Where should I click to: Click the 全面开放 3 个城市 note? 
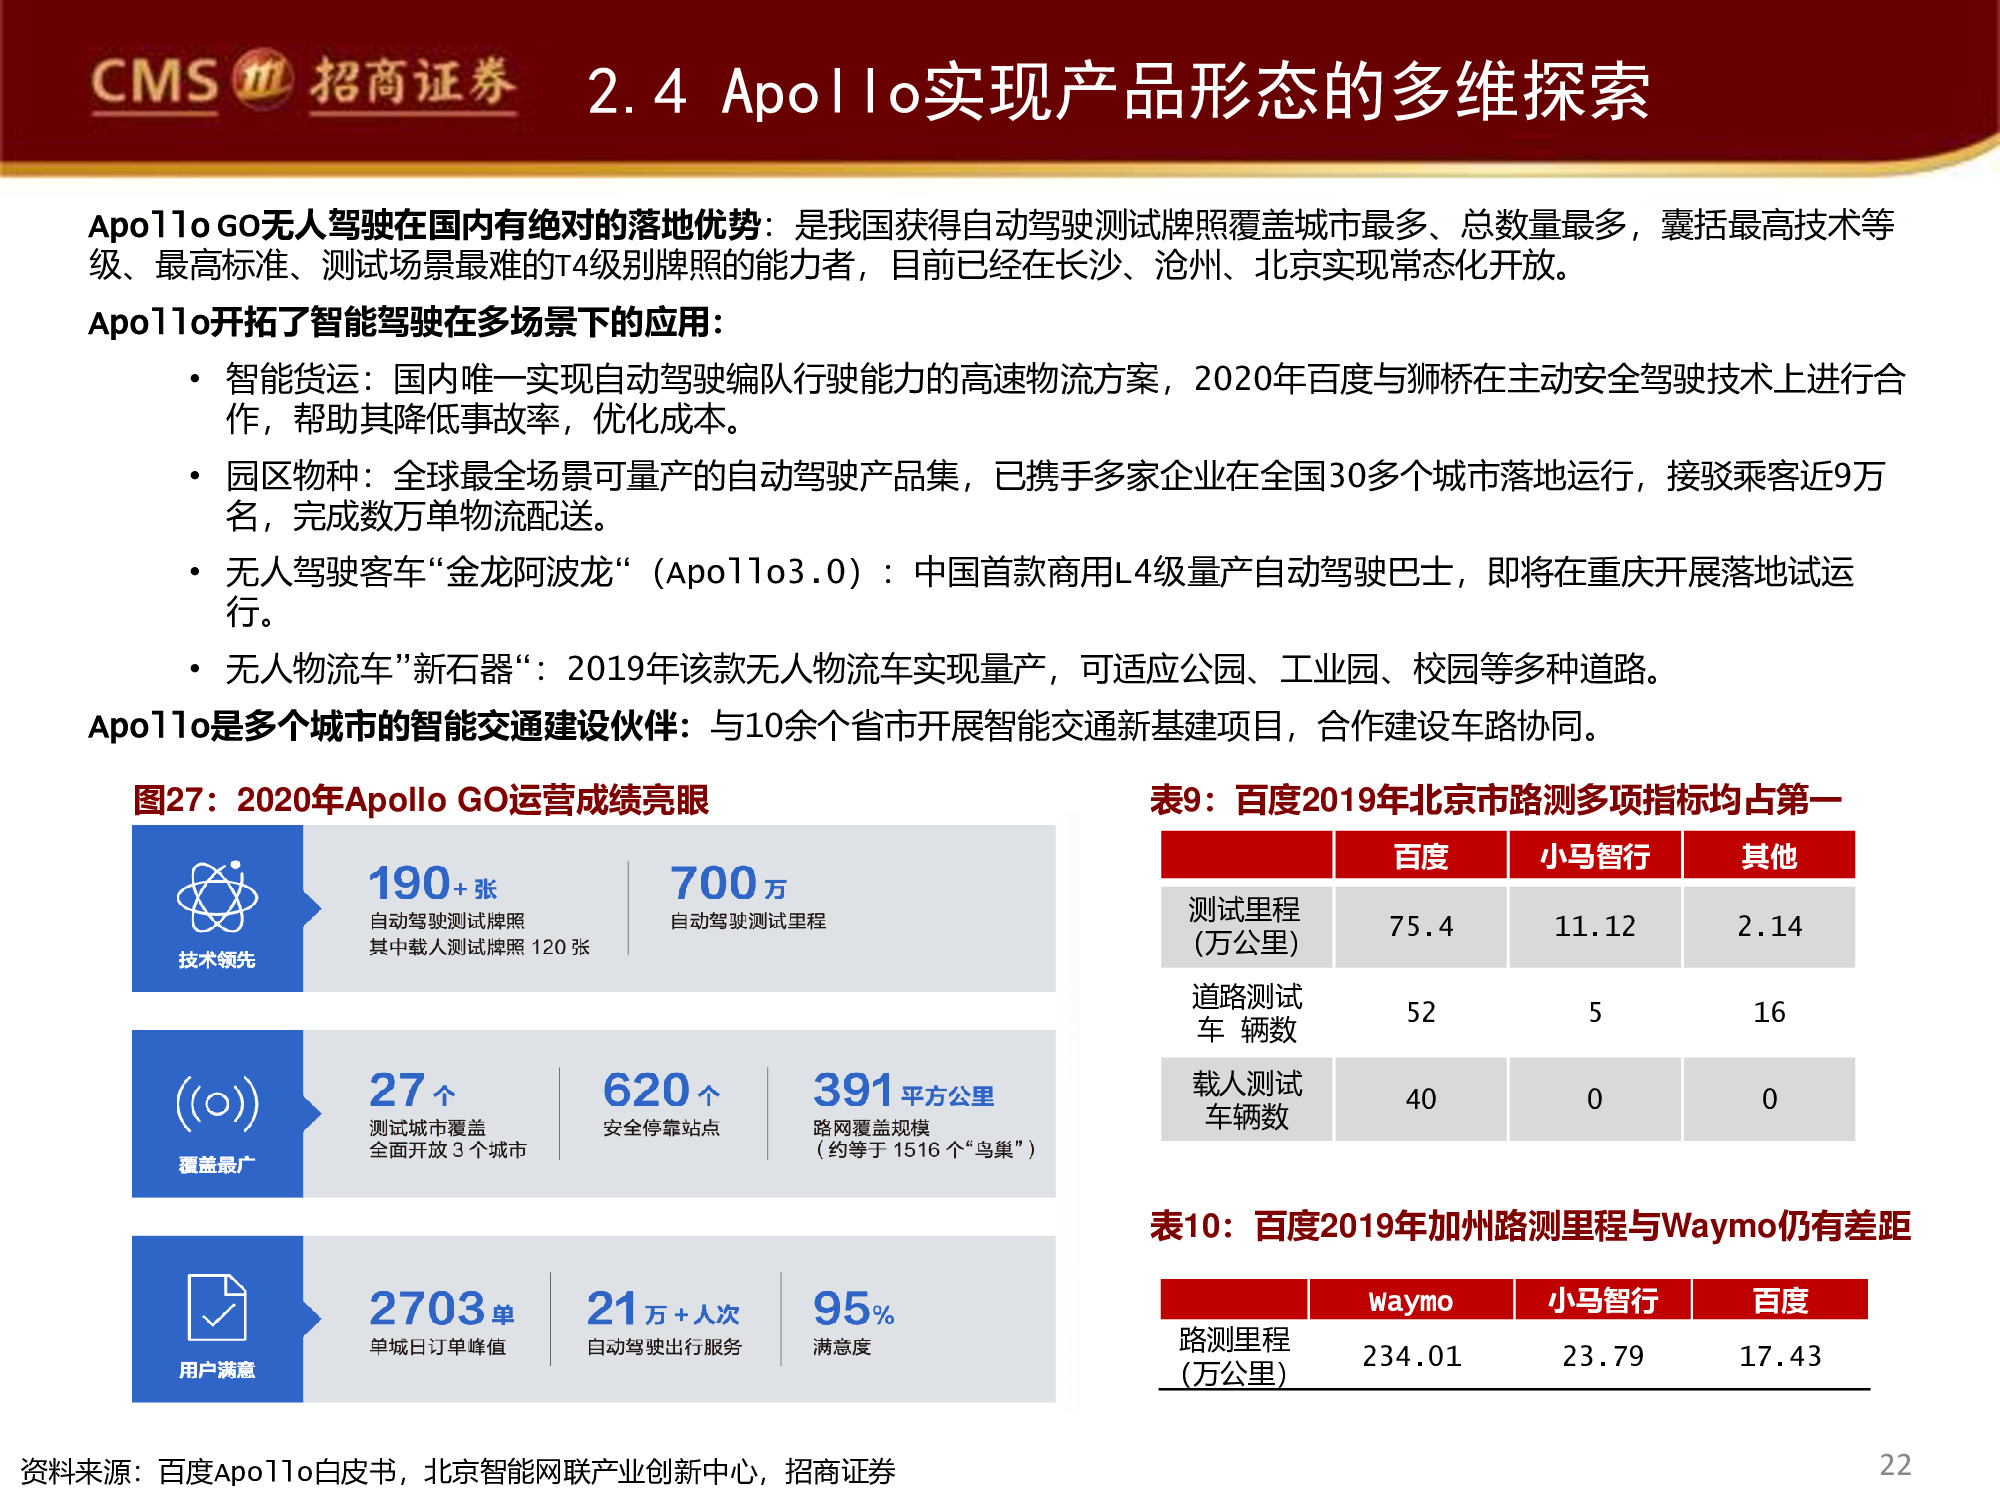pos(448,1150)
